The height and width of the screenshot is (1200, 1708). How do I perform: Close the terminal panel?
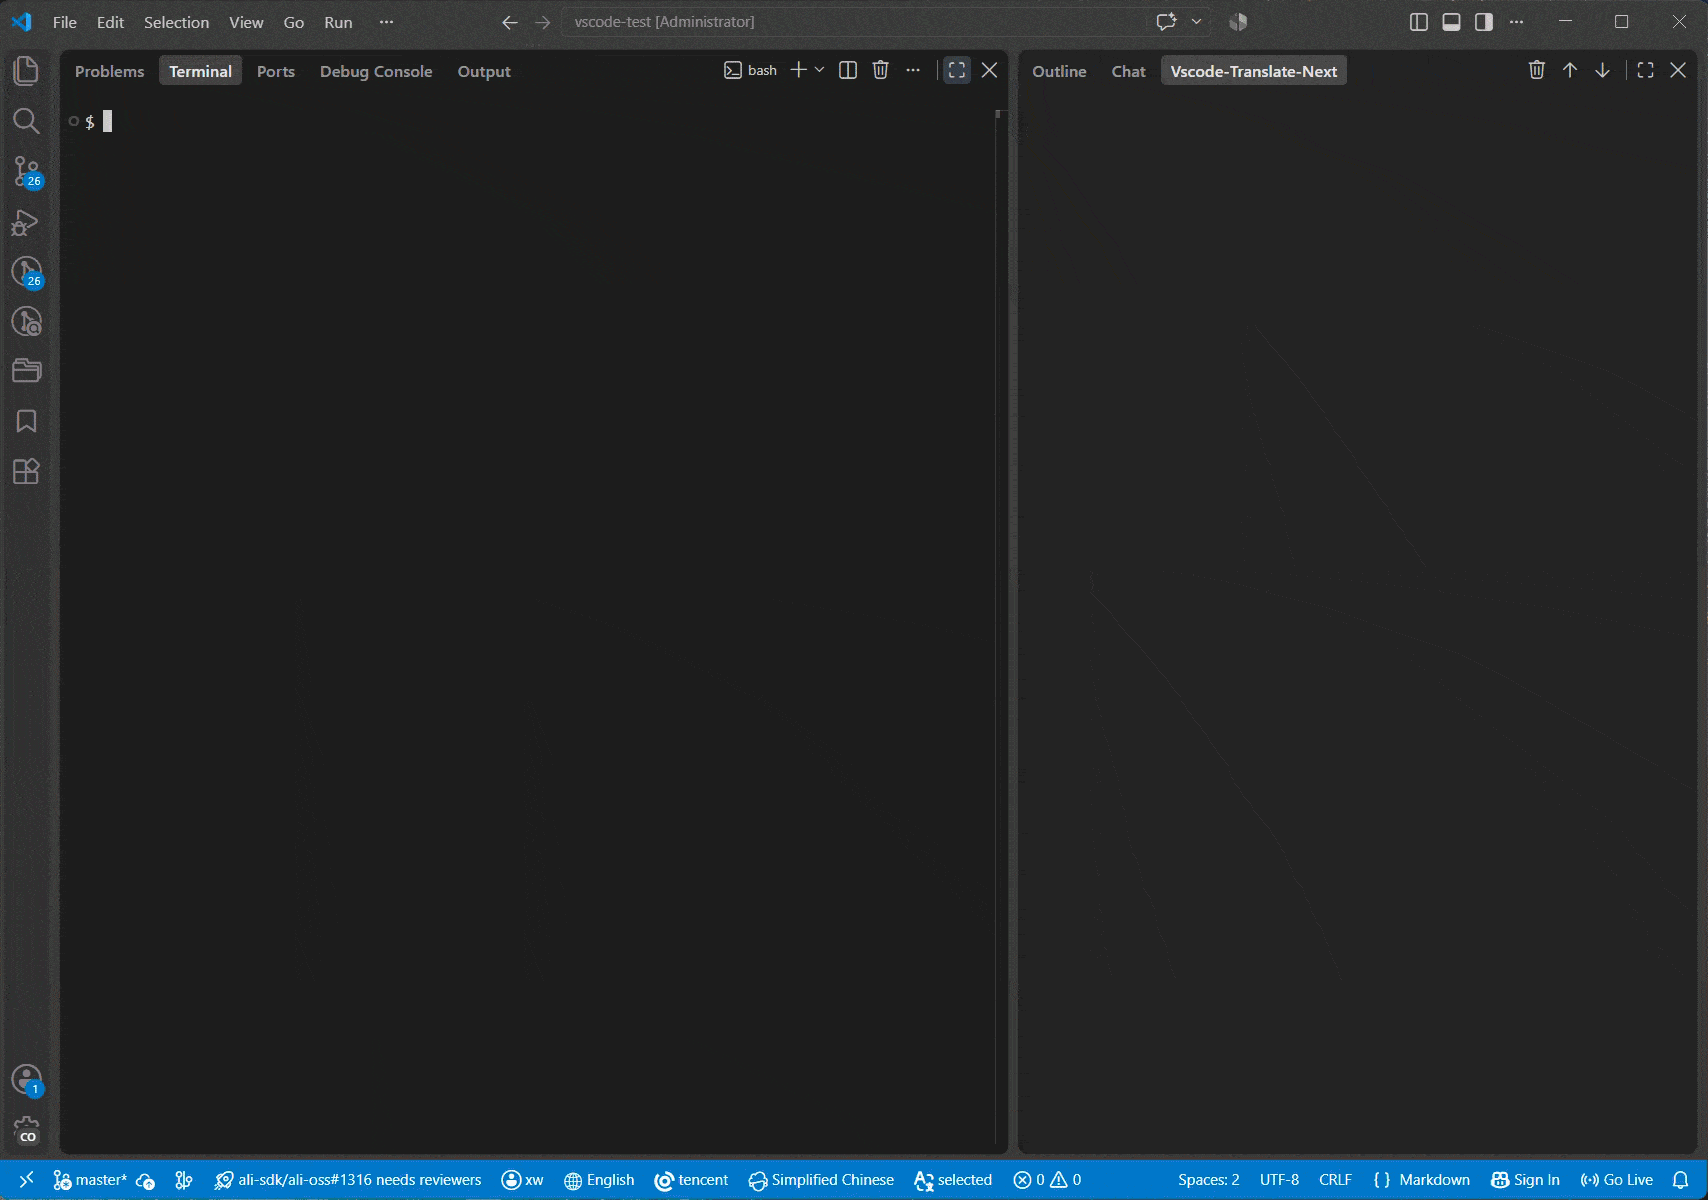pos(990,70)
